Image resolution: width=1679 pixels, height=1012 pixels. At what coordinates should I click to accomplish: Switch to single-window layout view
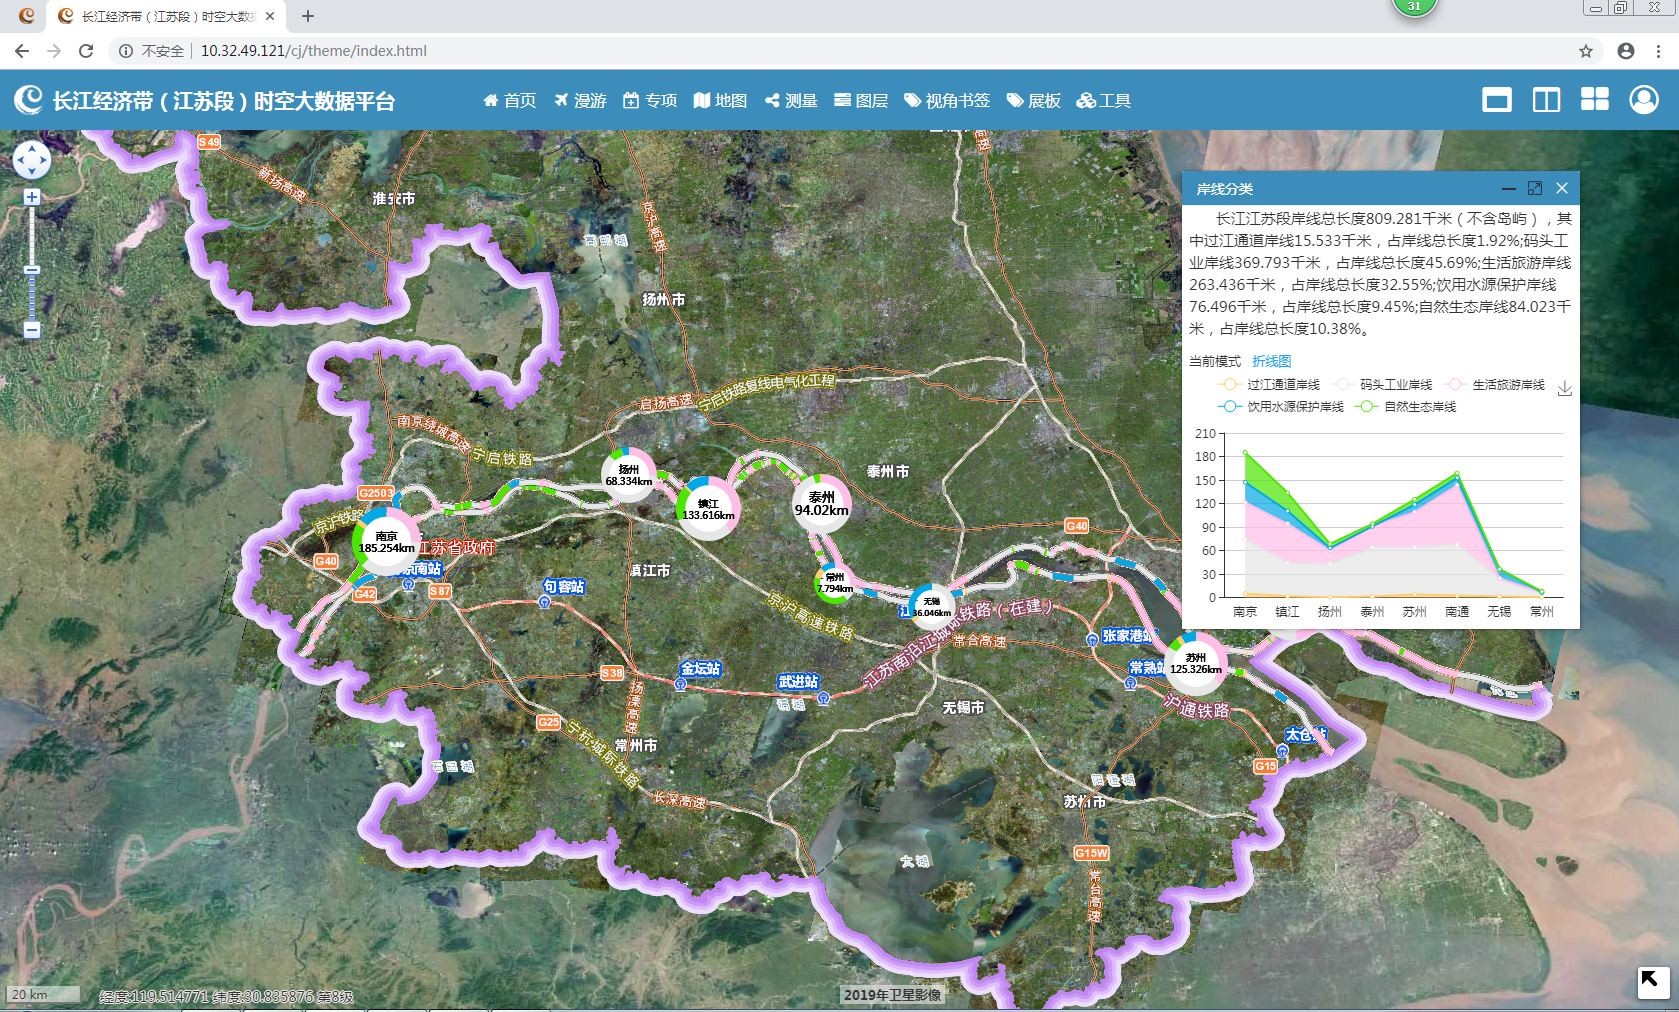click(1496, 100)
